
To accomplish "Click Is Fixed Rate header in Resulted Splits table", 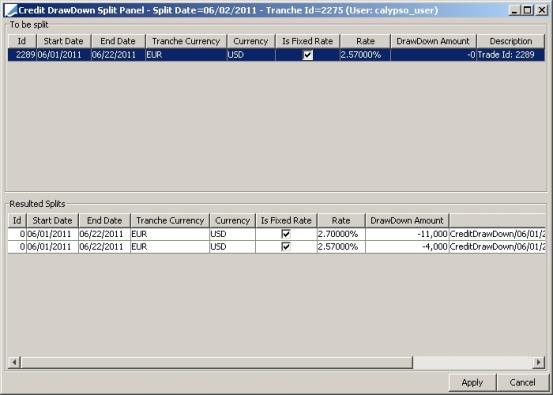I will pos(286,220).
